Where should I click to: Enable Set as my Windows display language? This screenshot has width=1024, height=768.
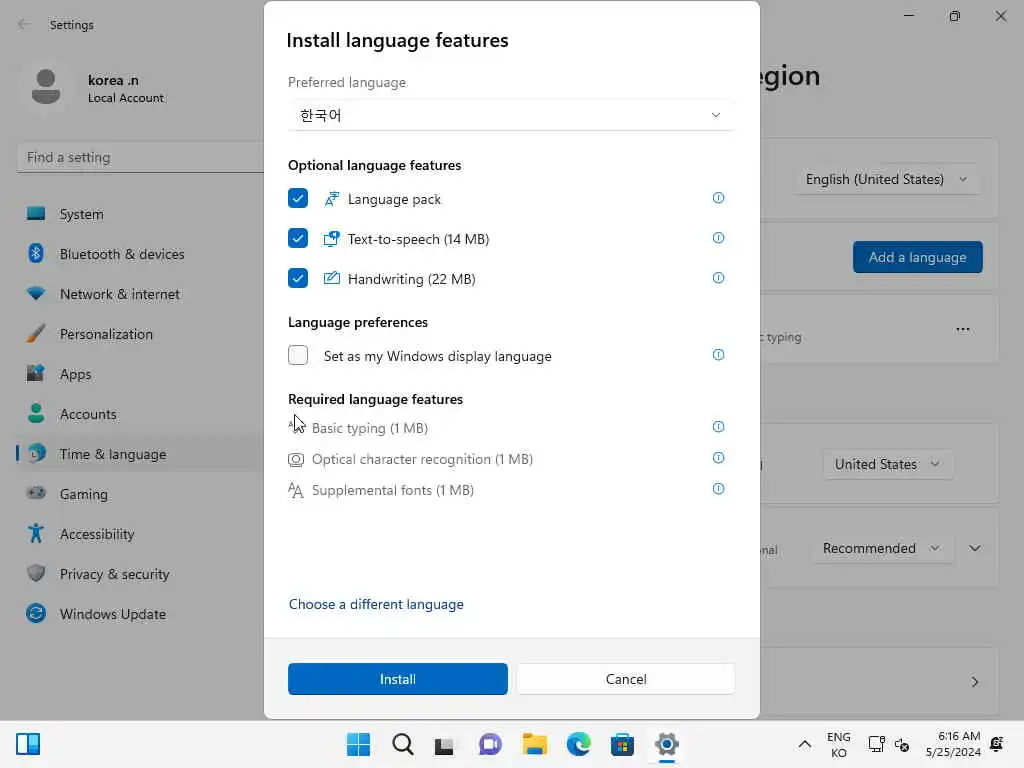298,355
